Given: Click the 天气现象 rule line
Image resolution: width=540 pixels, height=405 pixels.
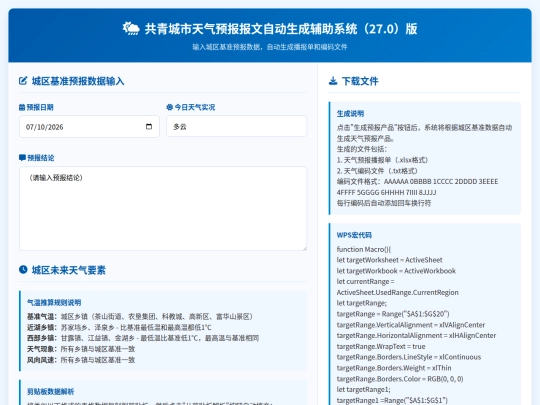Looking at the screenshot, I should point(81,349).
